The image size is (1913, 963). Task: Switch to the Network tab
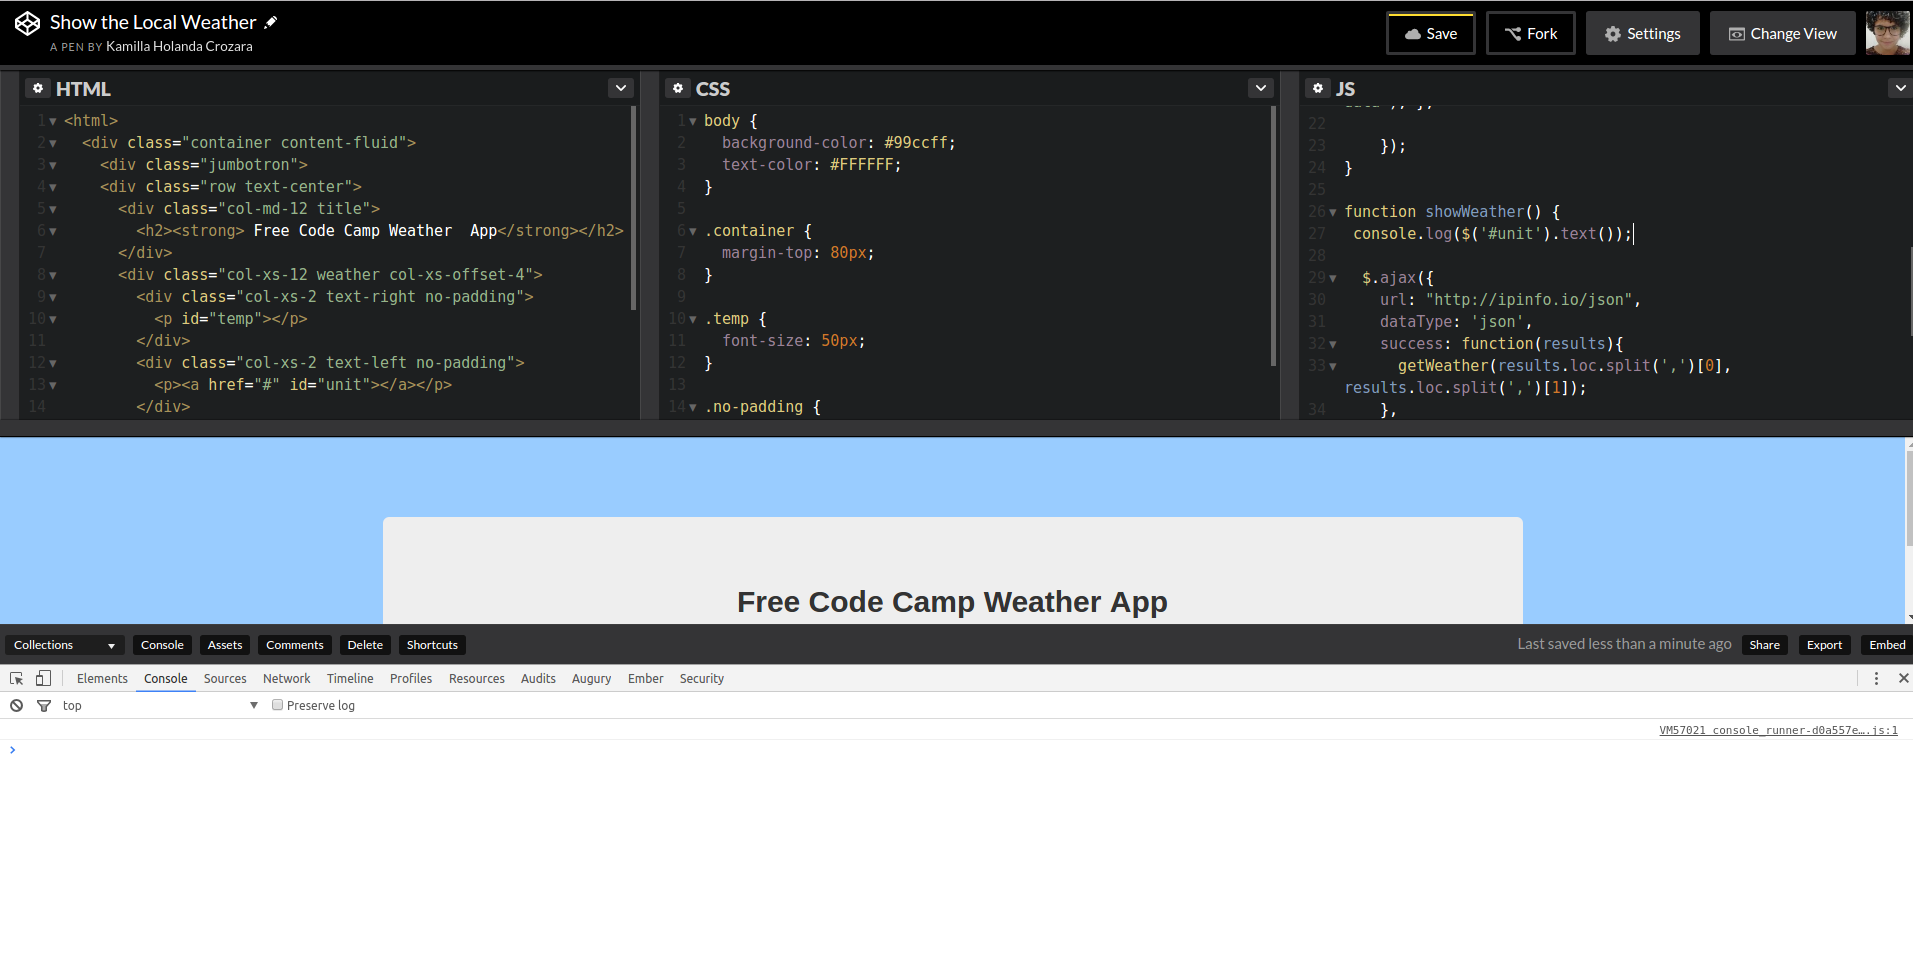coord(287,678)
